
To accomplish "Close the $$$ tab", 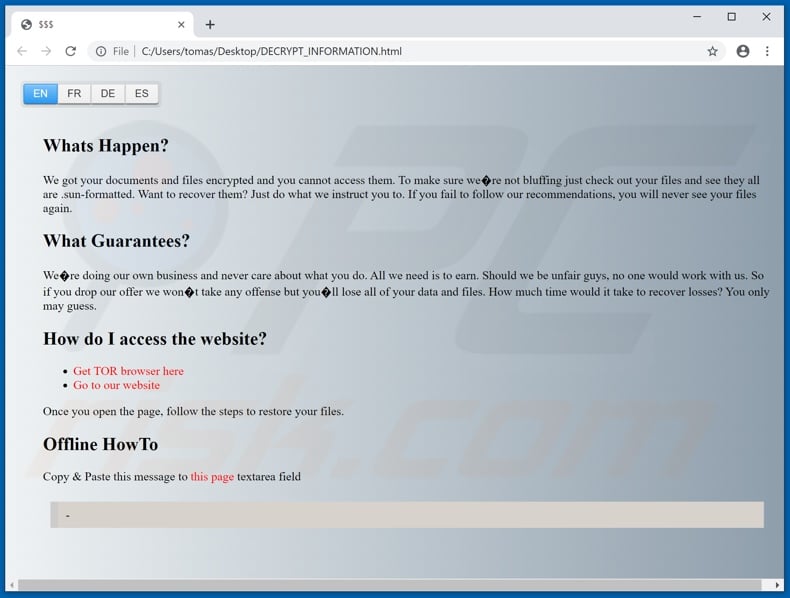I will 181,25.
